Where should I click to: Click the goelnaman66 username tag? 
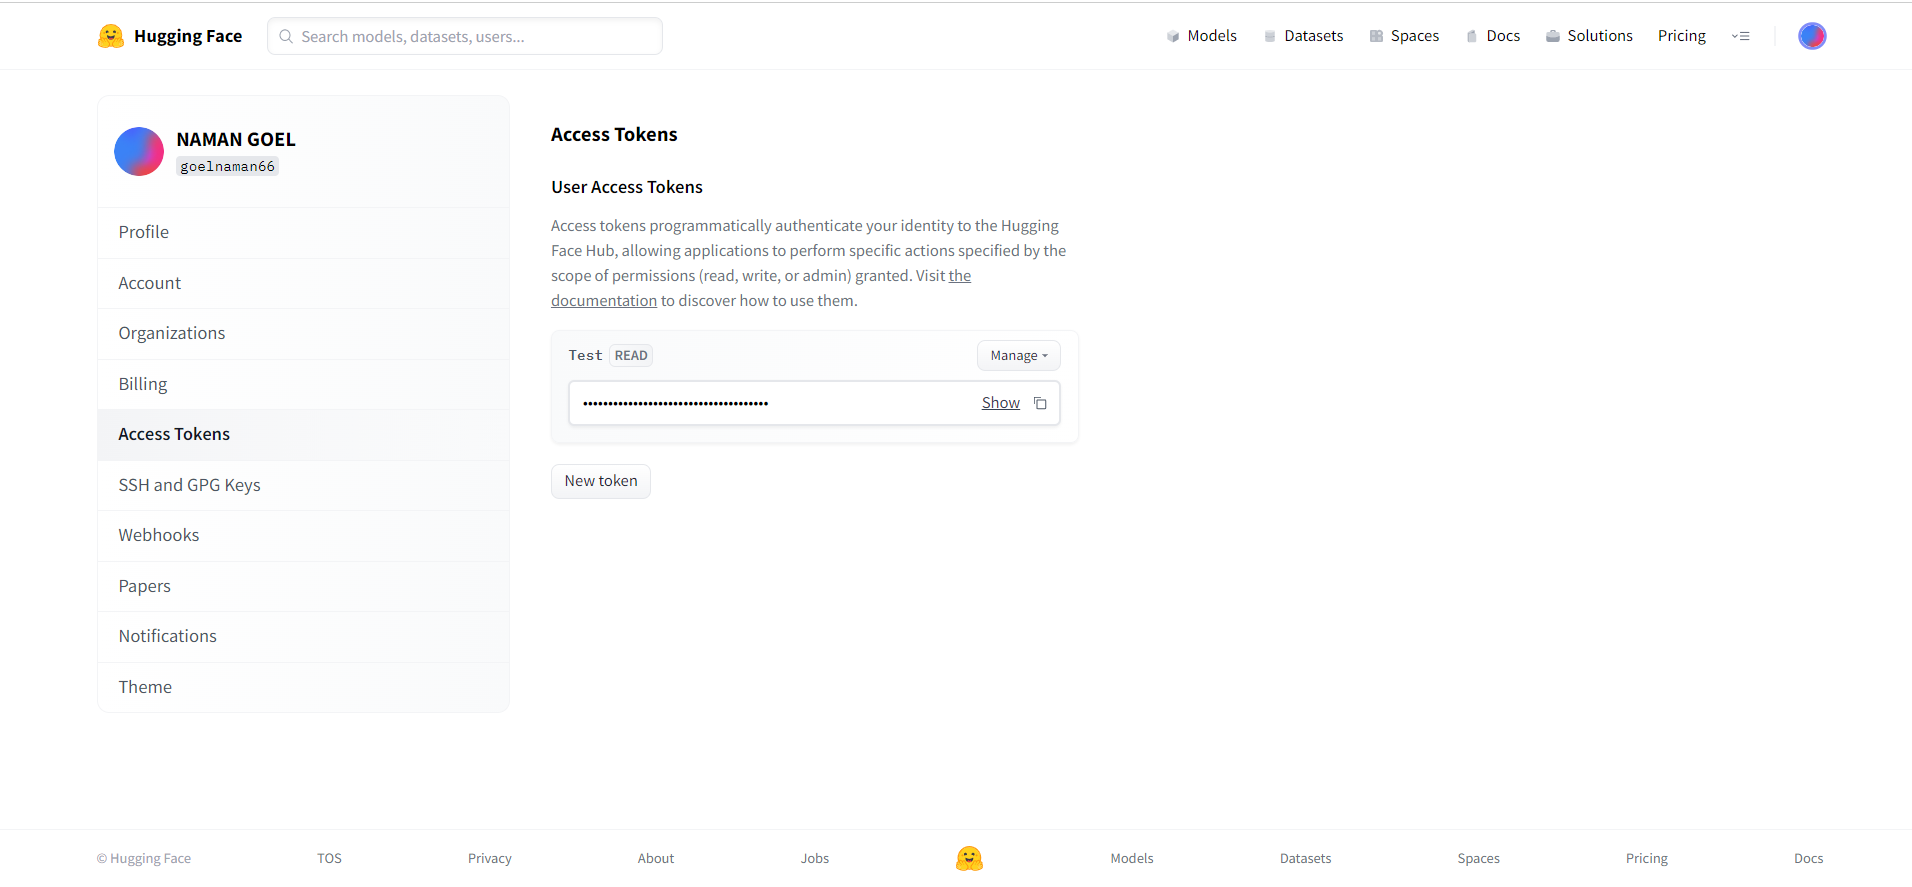point(228,167)
